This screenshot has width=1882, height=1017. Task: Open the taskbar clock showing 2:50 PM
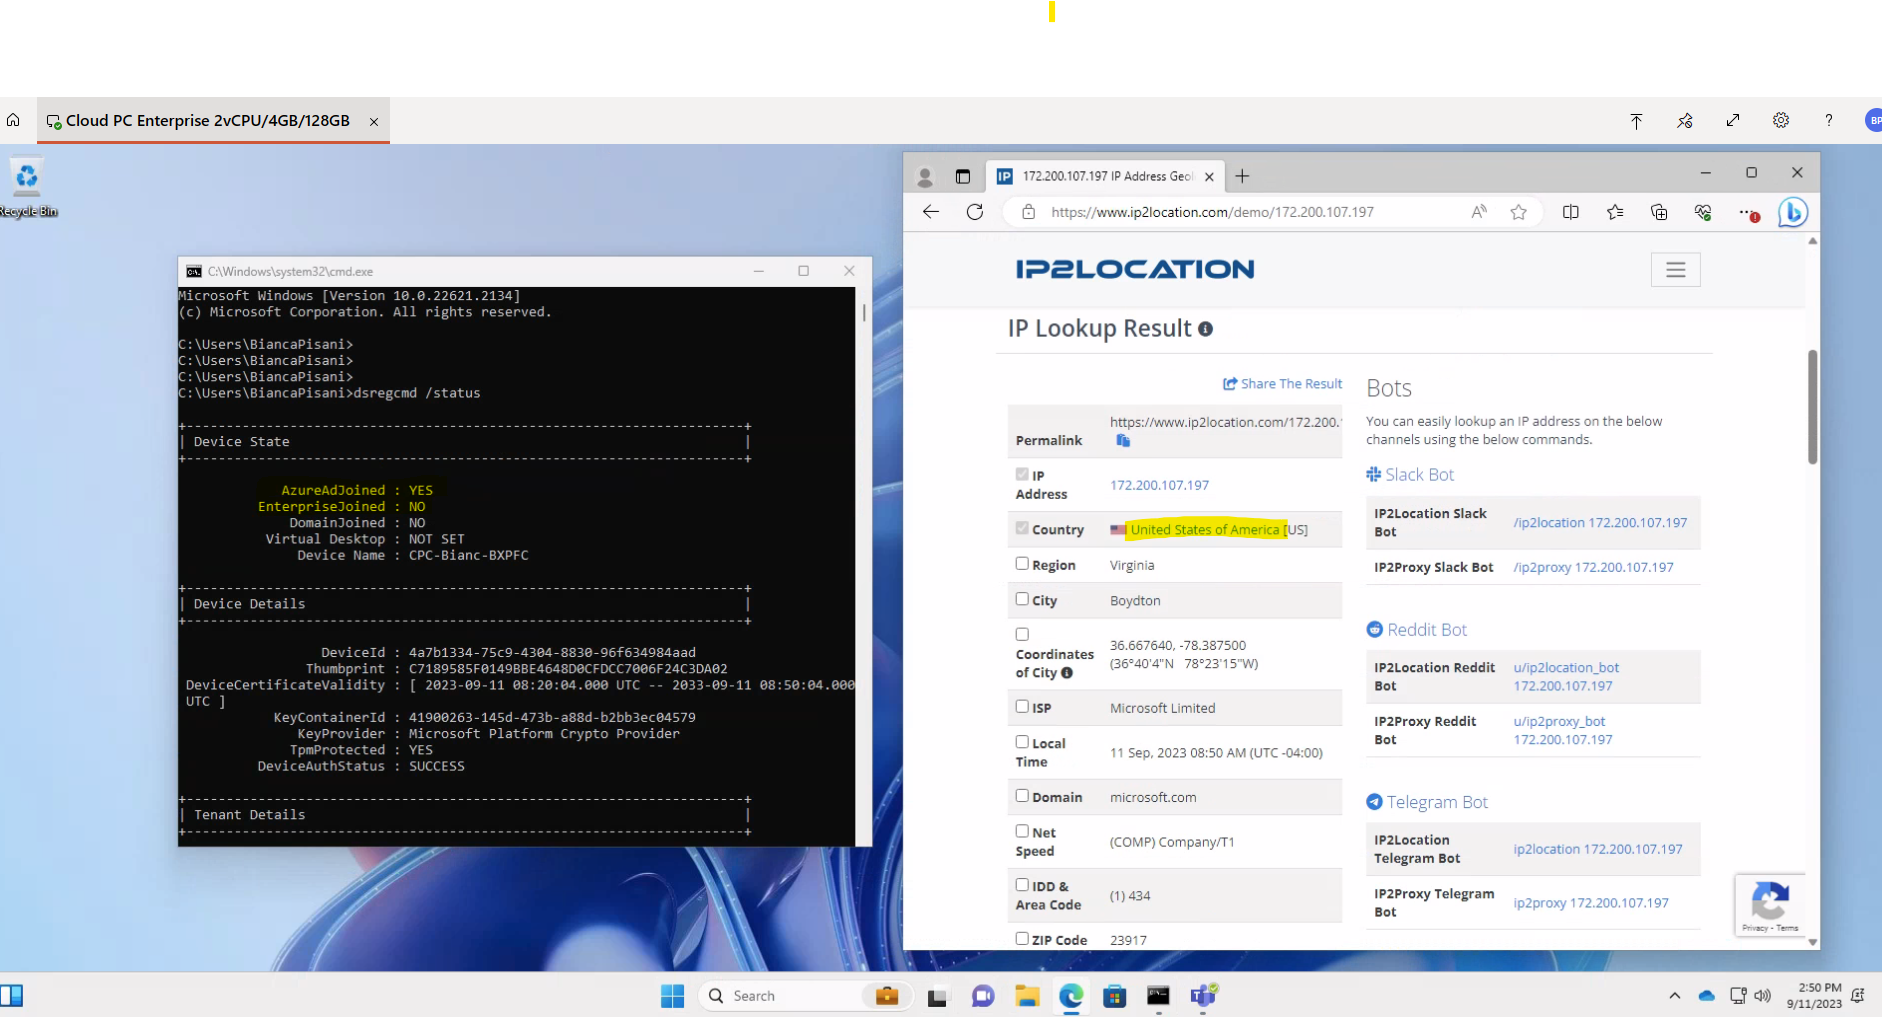click(1814, 996)
